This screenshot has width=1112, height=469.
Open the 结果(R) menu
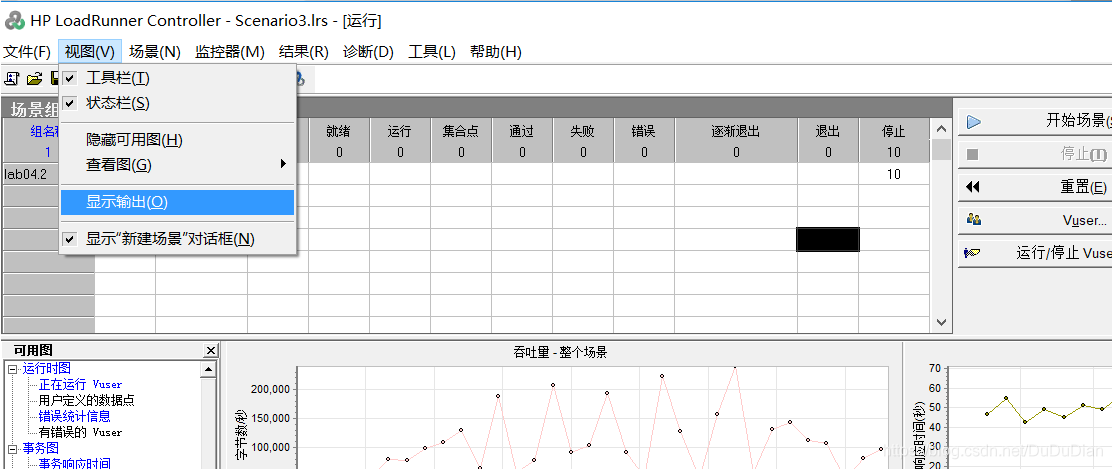(304, 52)
